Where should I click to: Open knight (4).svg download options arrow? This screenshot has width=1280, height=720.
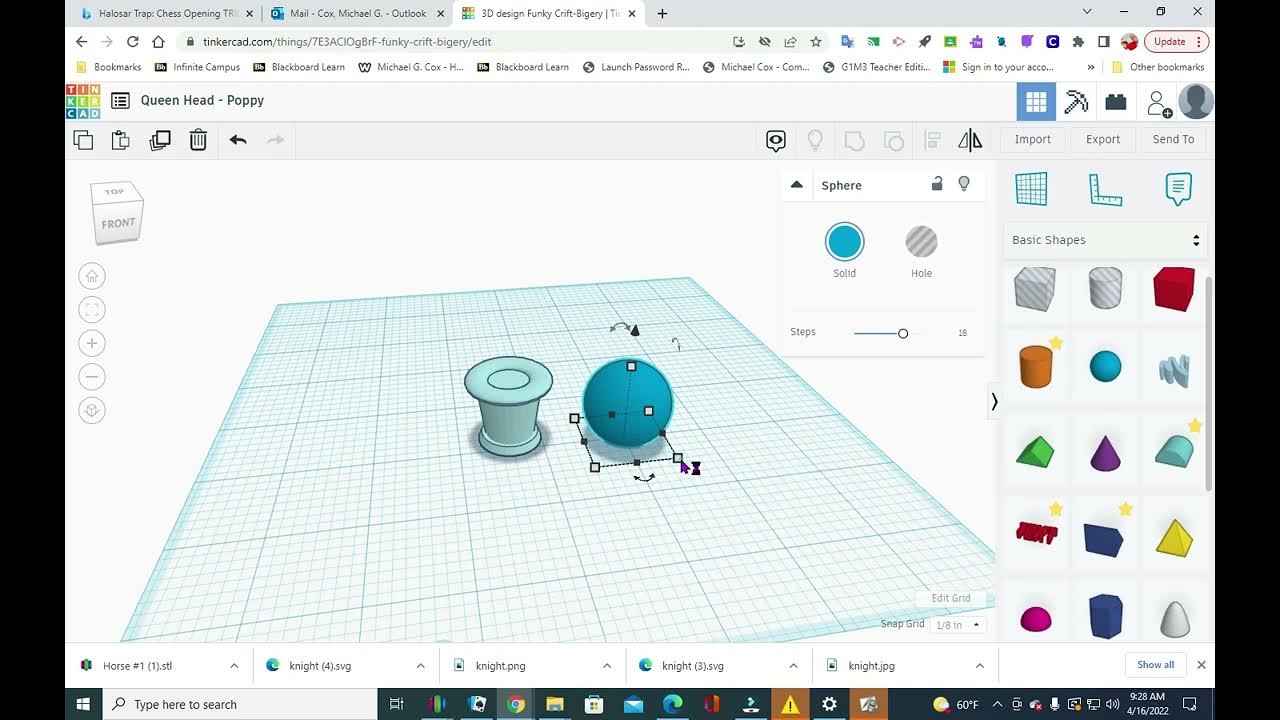pos(421,665)
